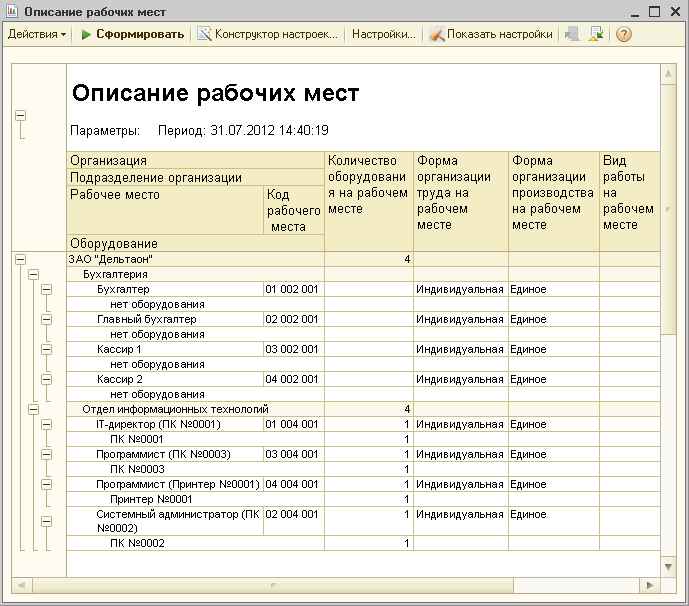Image resolution: width=689 pixels, height=606 pixels.
Task: Click the Подразделение организации header
Action: point(196,178)
